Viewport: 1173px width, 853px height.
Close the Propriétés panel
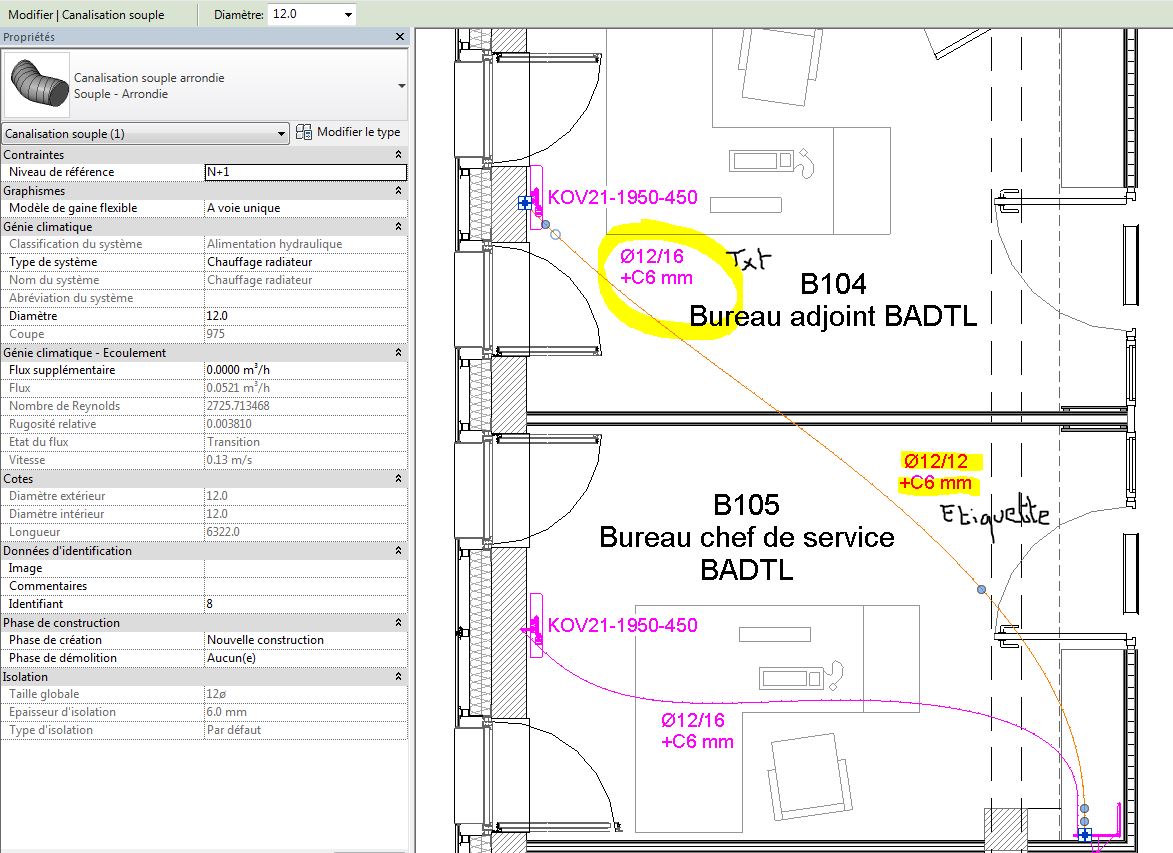pyautogui.click(x=400, y=37)
